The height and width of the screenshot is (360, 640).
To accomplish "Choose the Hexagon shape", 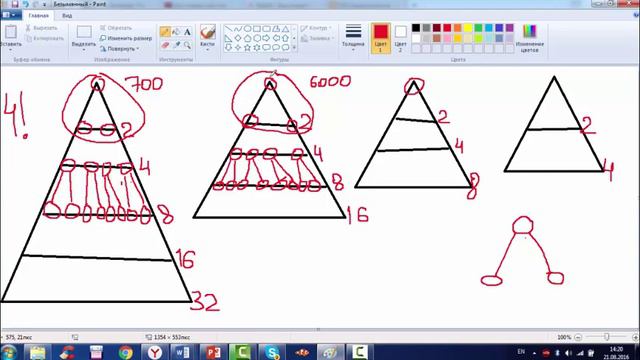I will pos(257,38).
